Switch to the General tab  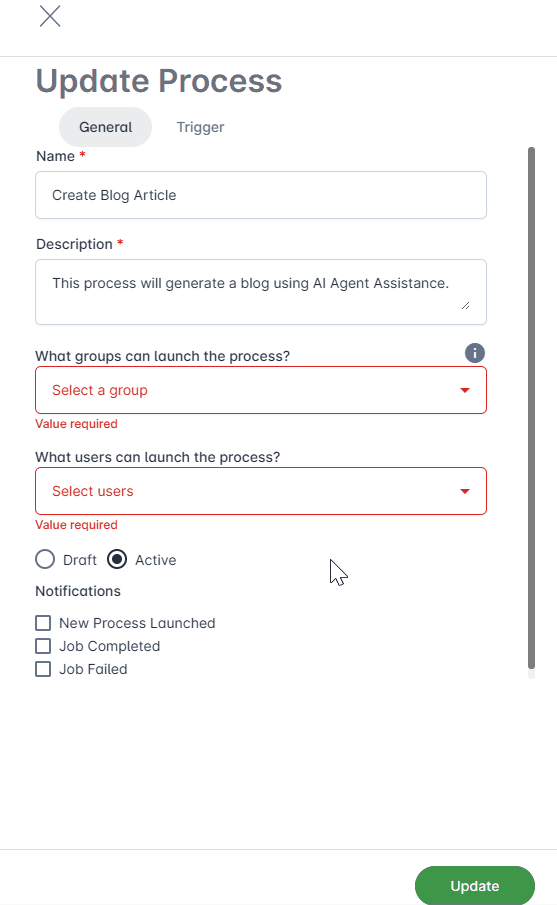coord(106,127)
